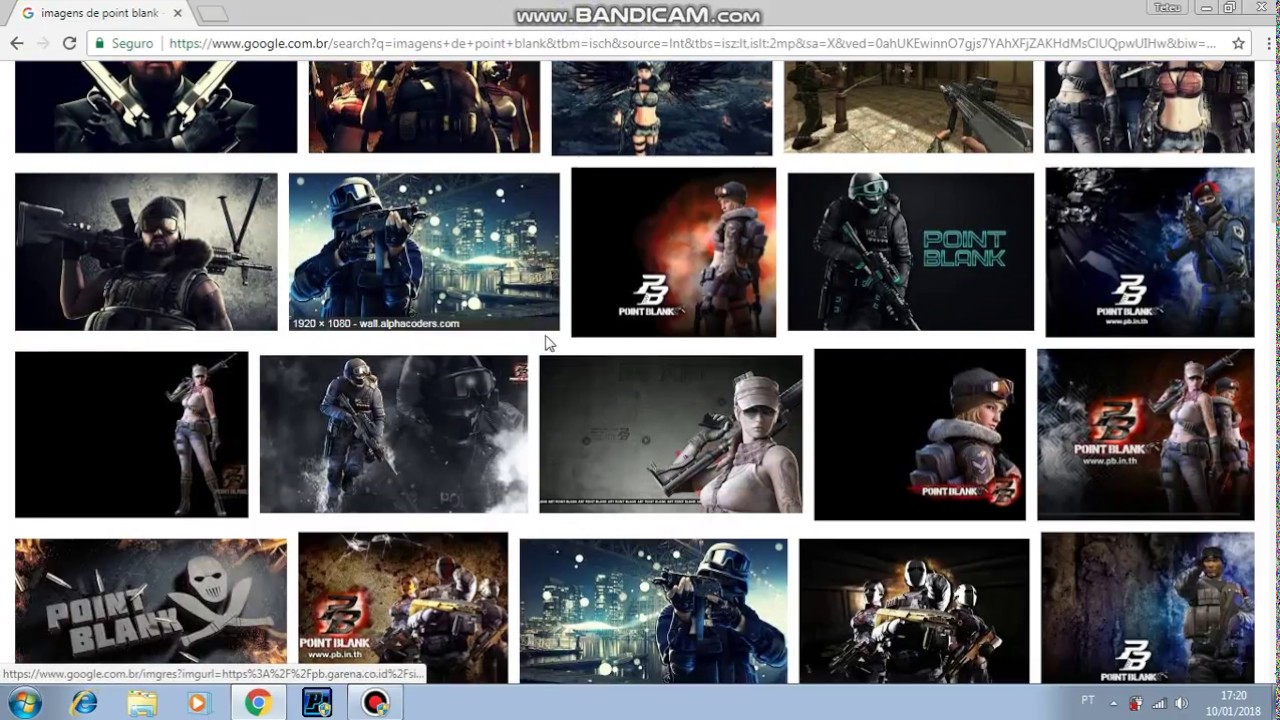Screen dimensions: 1280x720
Task: Open woman in cap holding rifle image
Action: click(670, 434)
